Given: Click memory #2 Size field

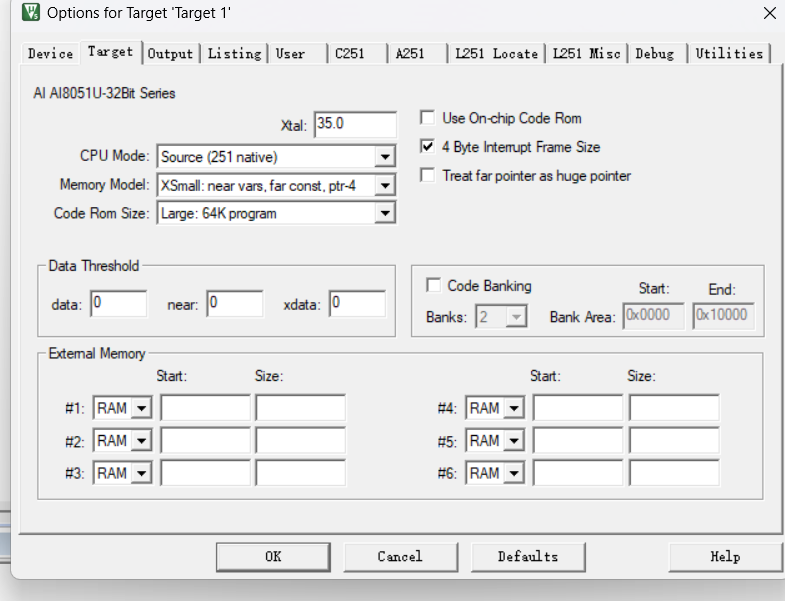Looking at the screenshot, I should point(300,440).
